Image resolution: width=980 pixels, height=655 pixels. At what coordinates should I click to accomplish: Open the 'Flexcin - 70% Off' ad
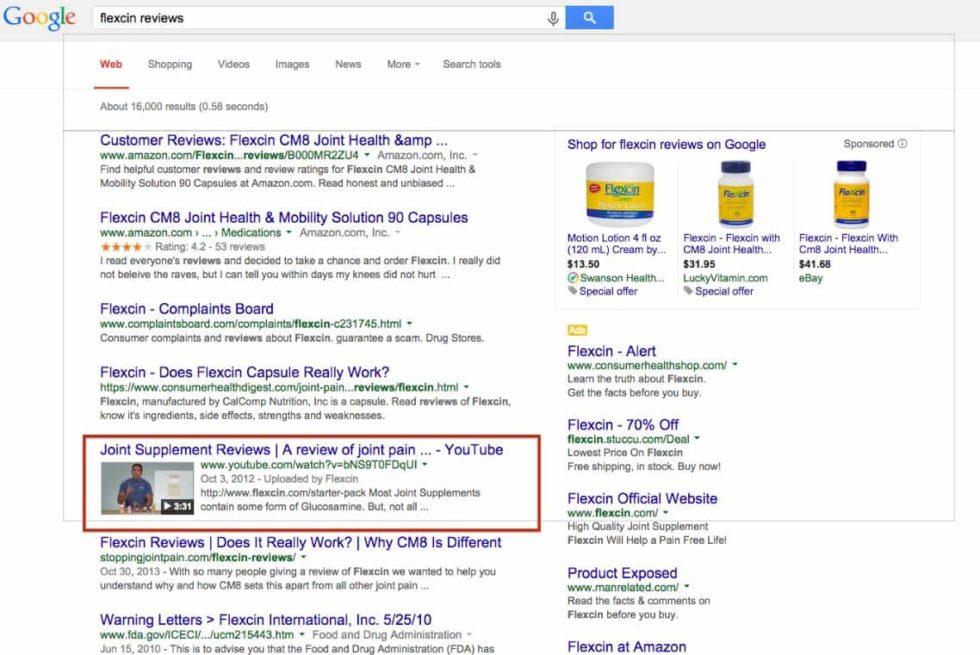[x=623, y=425]
